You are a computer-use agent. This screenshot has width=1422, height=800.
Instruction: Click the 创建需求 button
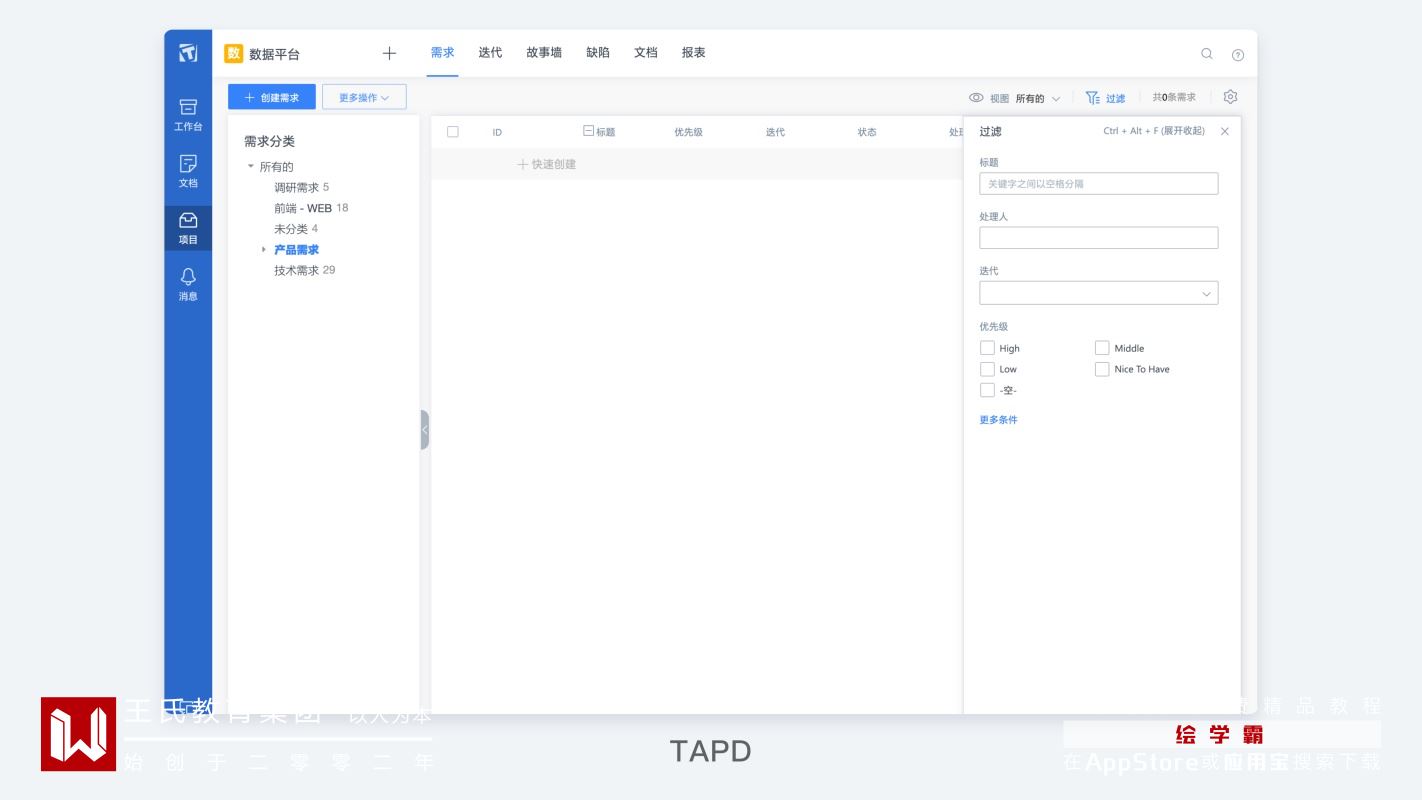click(272, 97)
